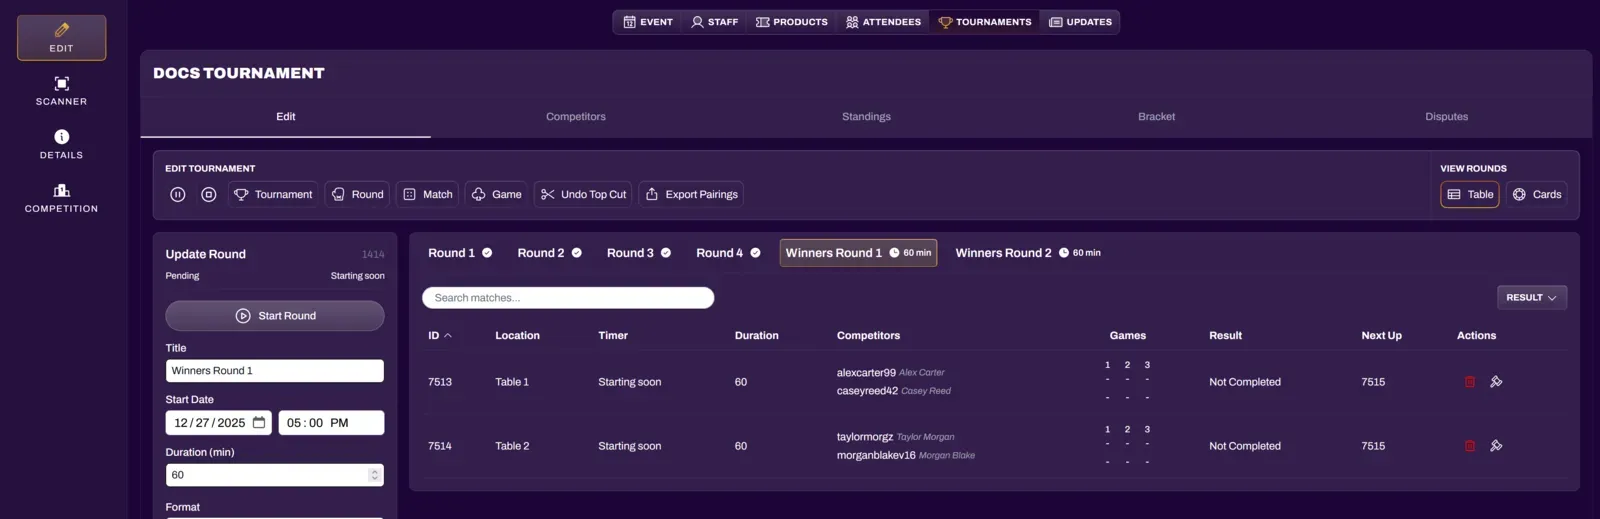
Task: Click the pause icon in Edit Tournament
Action: tap(178, 195)
